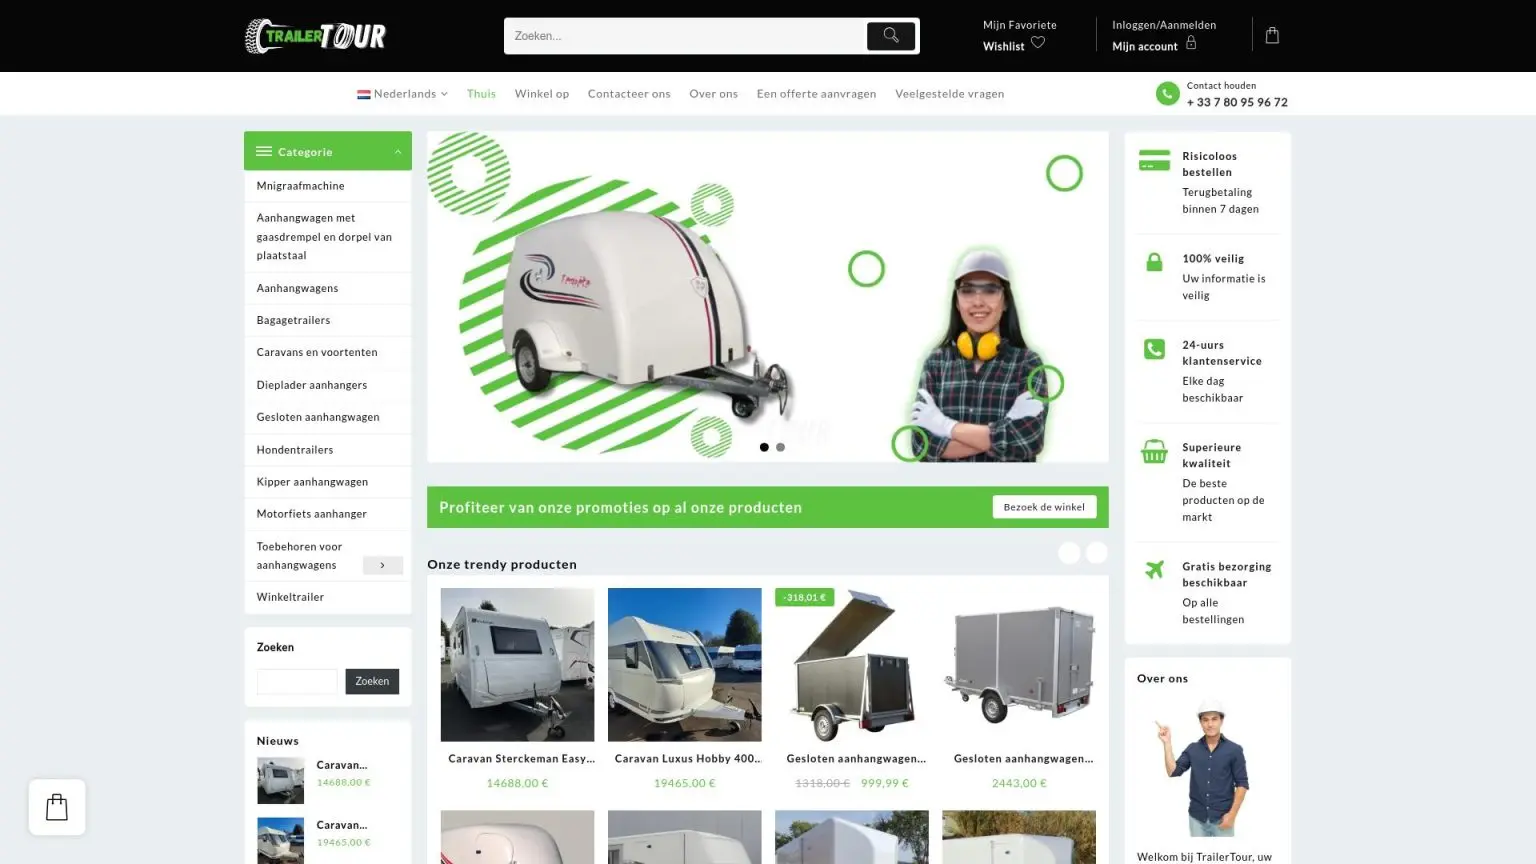Open Veelgestelde vragen menu item

point(949,94)
